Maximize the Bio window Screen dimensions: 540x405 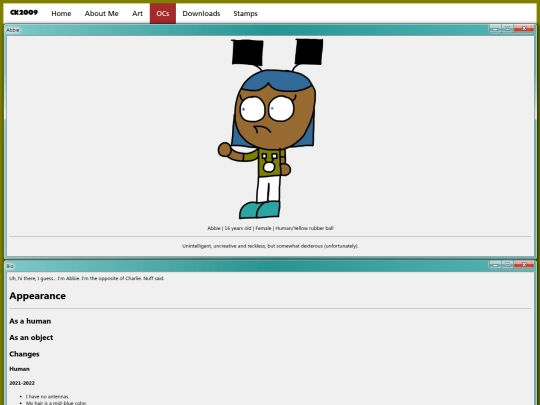(507, 264)
